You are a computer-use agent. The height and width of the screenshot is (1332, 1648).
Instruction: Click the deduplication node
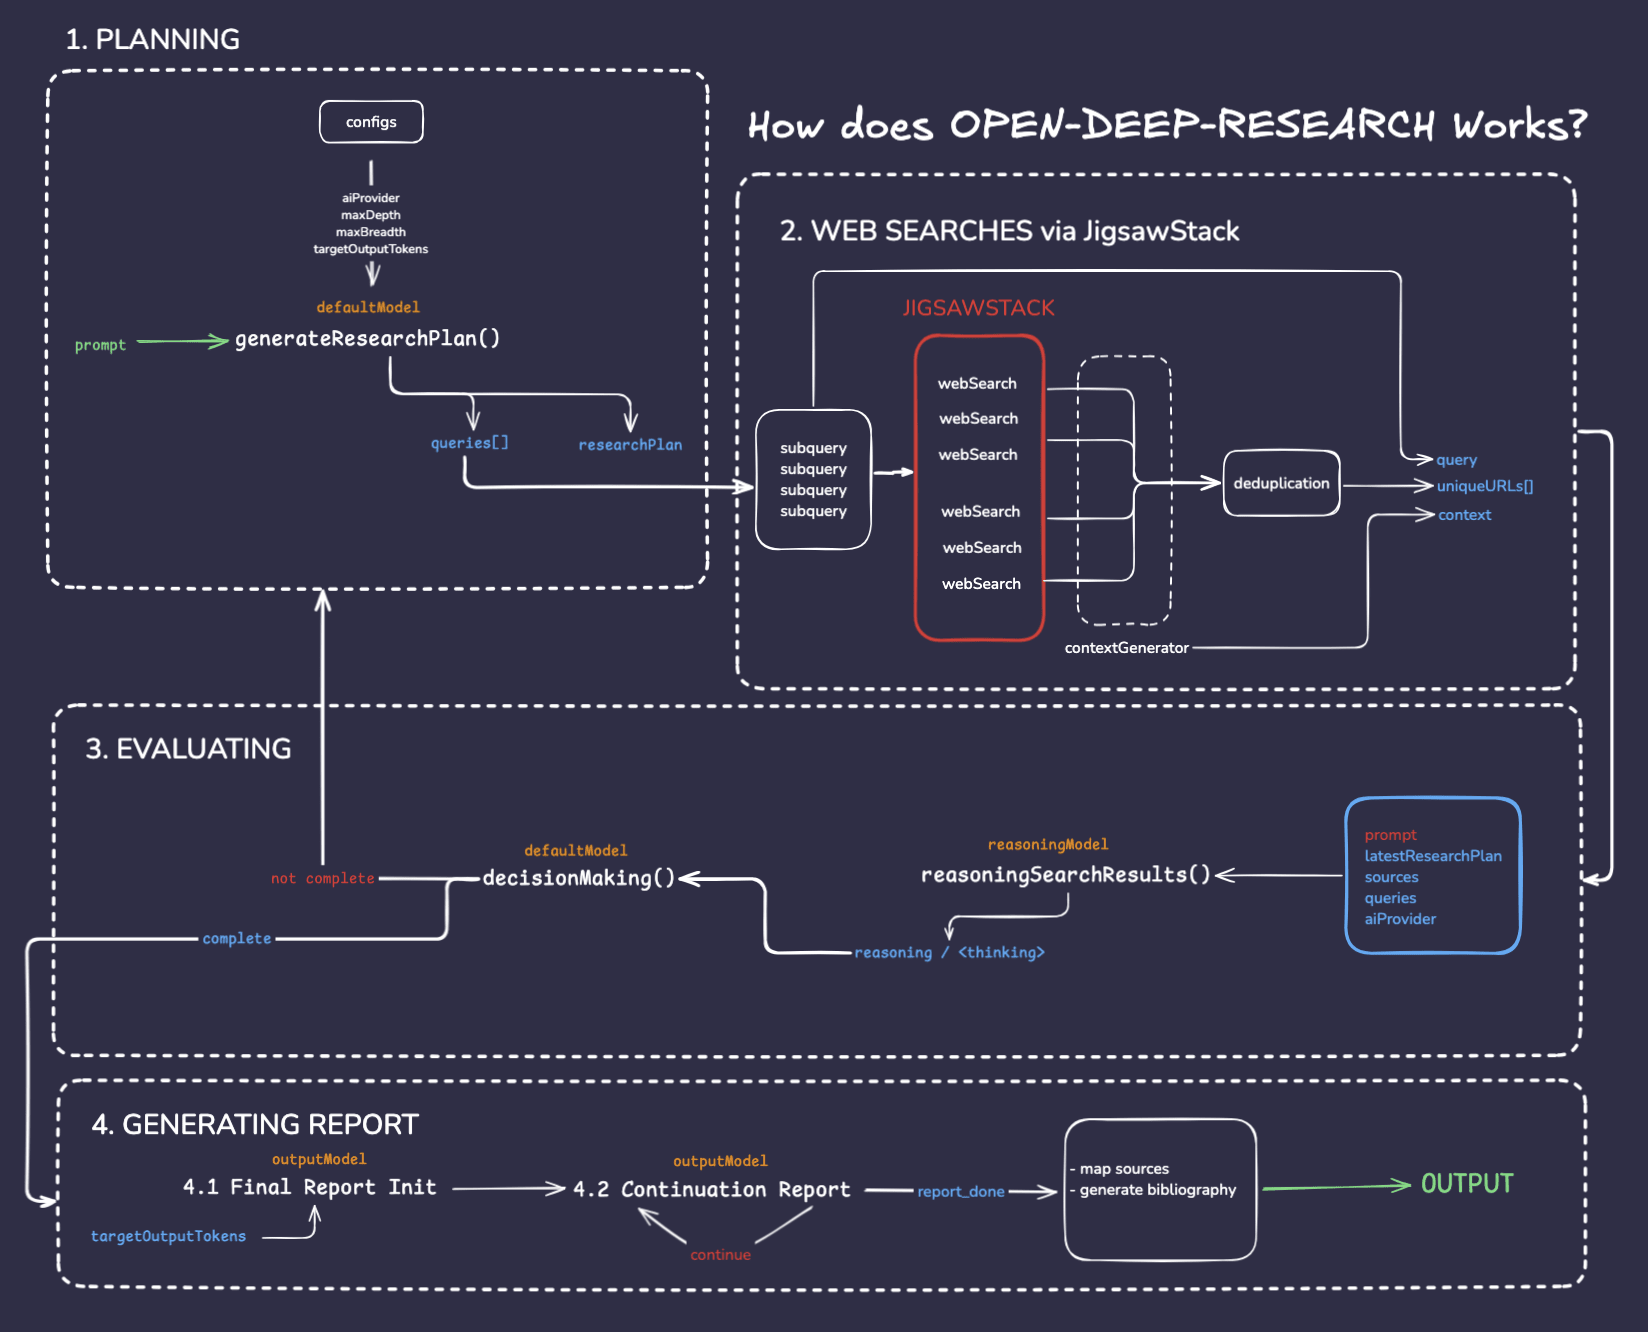point(1281,483)
